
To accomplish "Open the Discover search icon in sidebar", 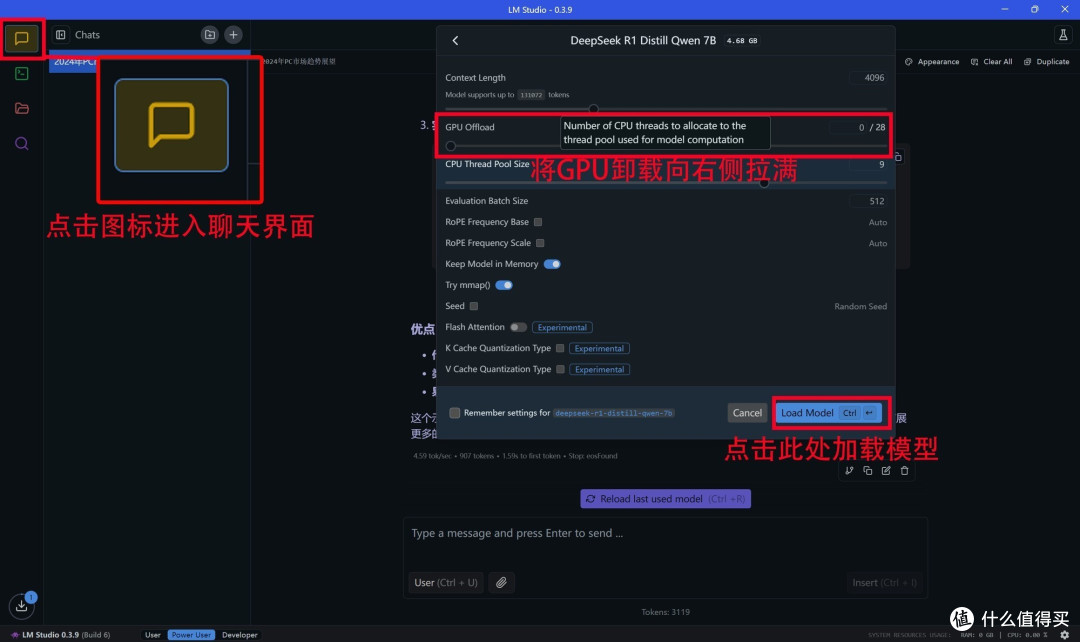I will (21, 143).
